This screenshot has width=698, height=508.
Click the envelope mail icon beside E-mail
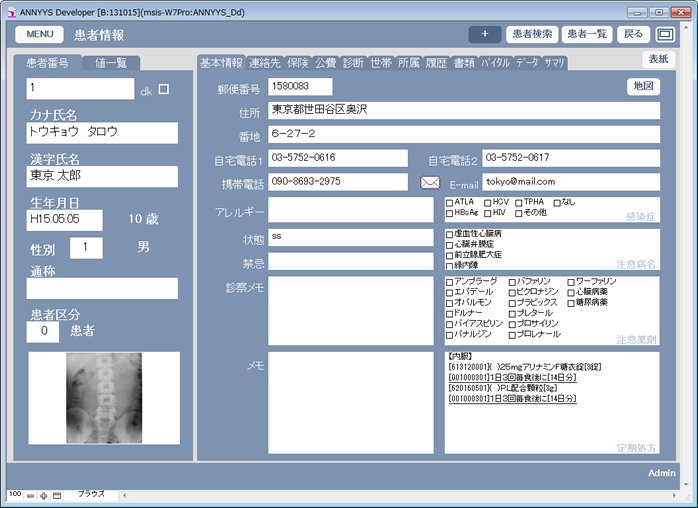pos(430,183)
